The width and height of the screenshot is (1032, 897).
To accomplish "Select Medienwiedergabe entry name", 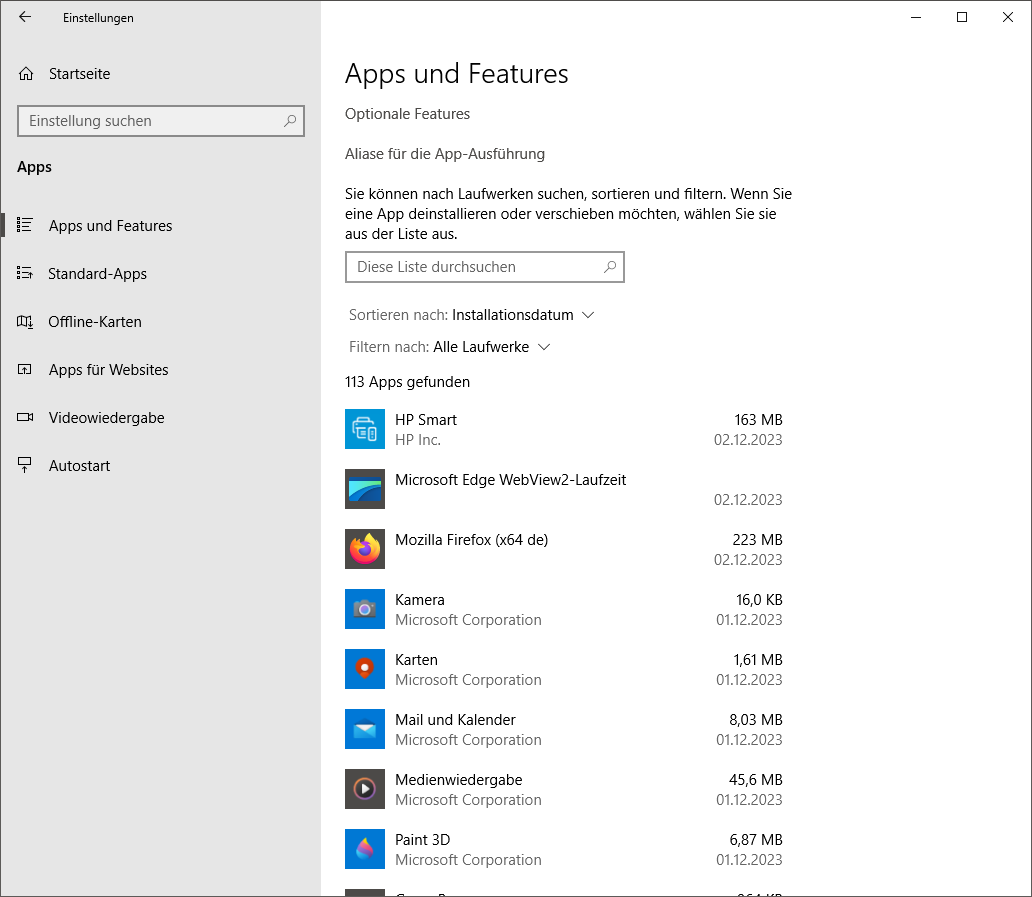I will pyautogui.click(x=459, y=780).
